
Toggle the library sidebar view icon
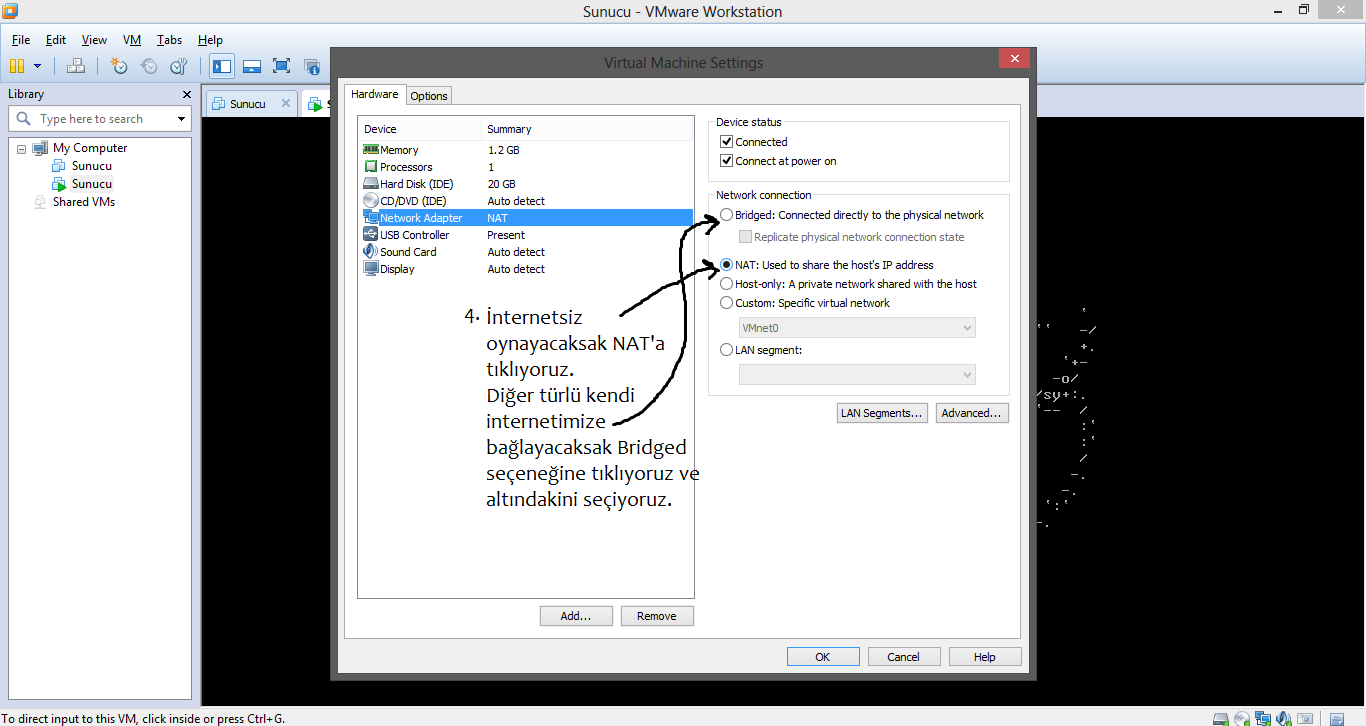[222, 66]
